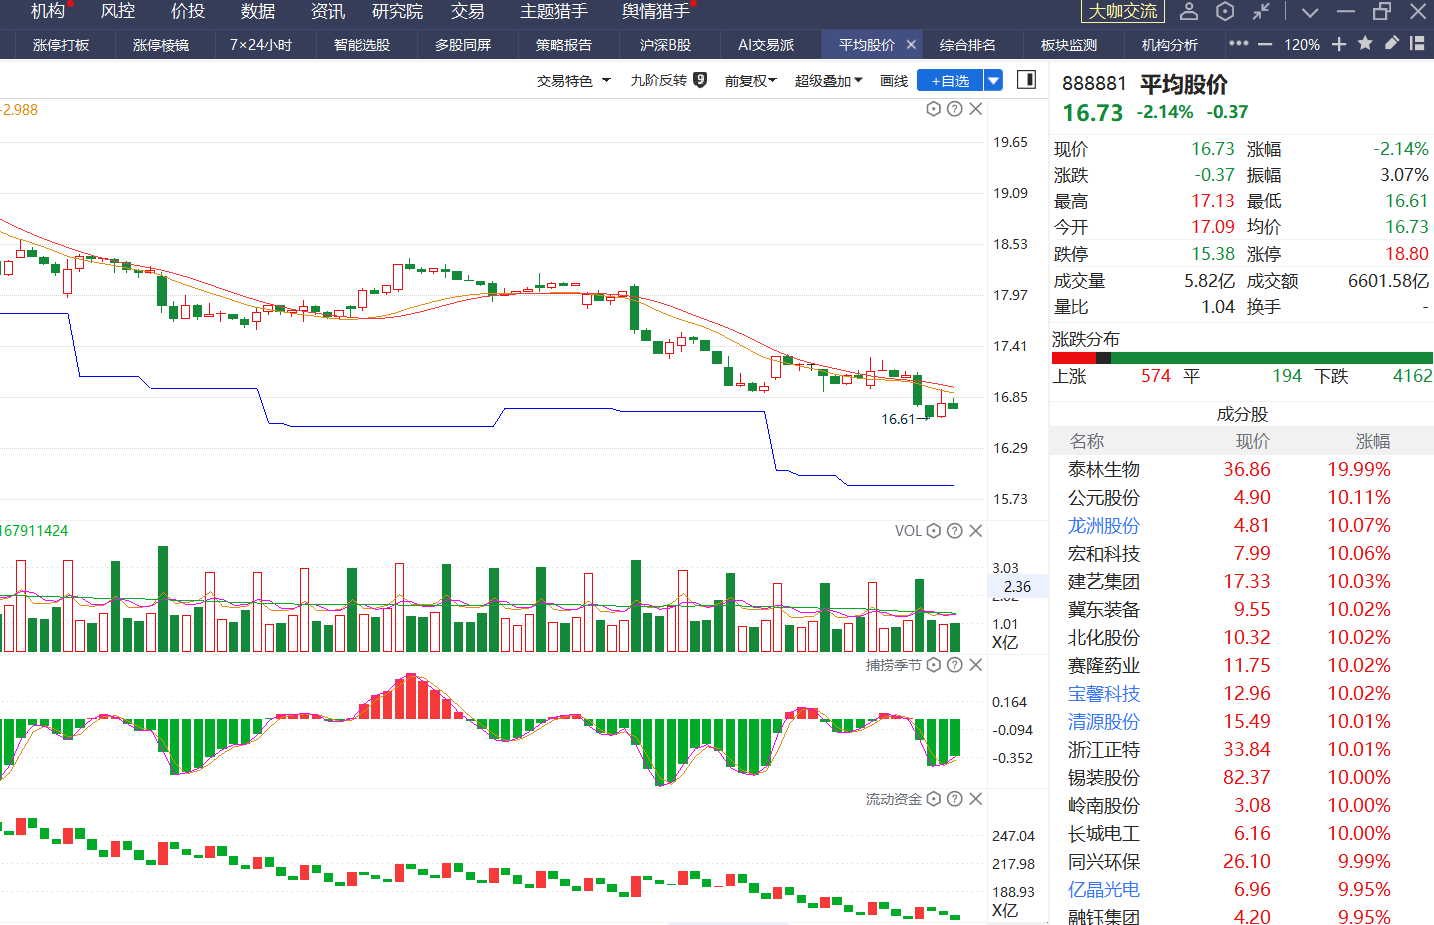
Task: Open the 超级叠加 dropdown
Action: click(x=828, y=81)
